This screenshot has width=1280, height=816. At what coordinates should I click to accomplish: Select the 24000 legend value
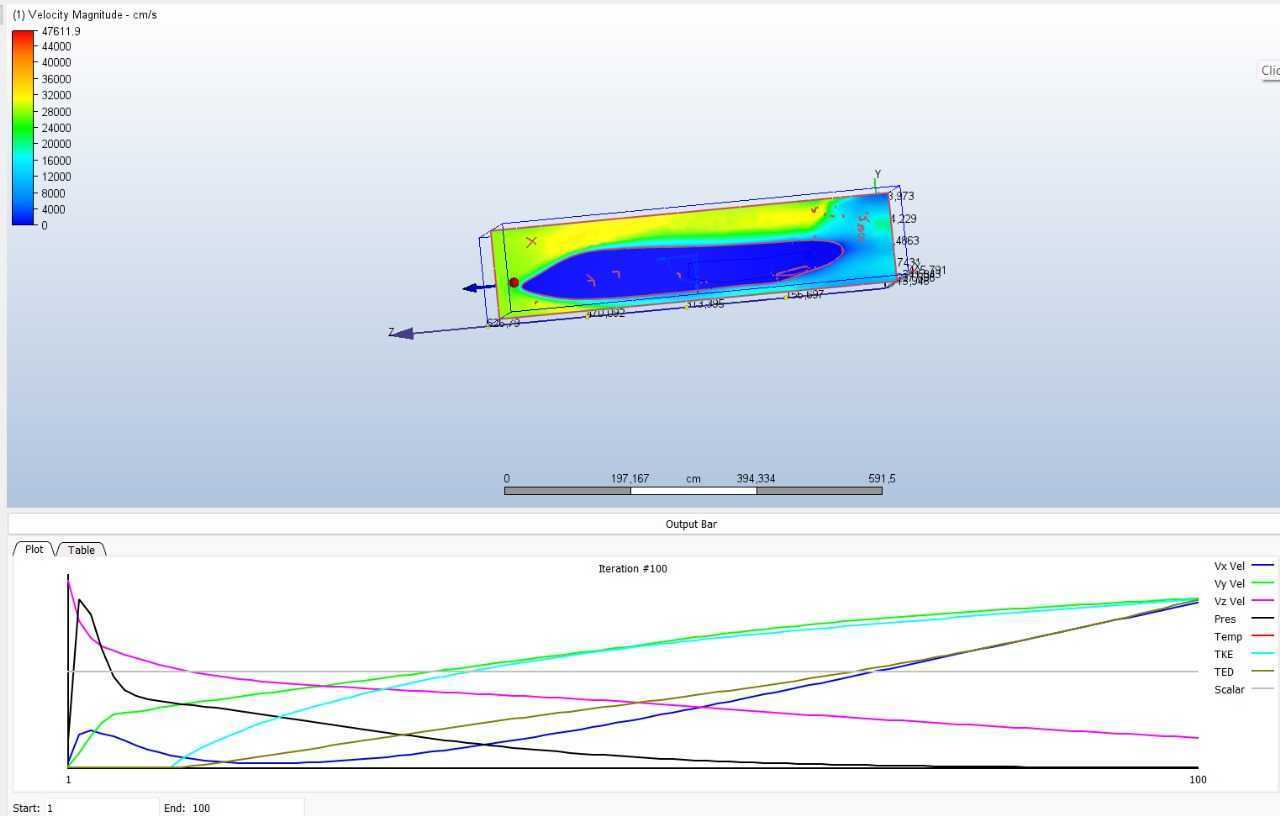56,128
